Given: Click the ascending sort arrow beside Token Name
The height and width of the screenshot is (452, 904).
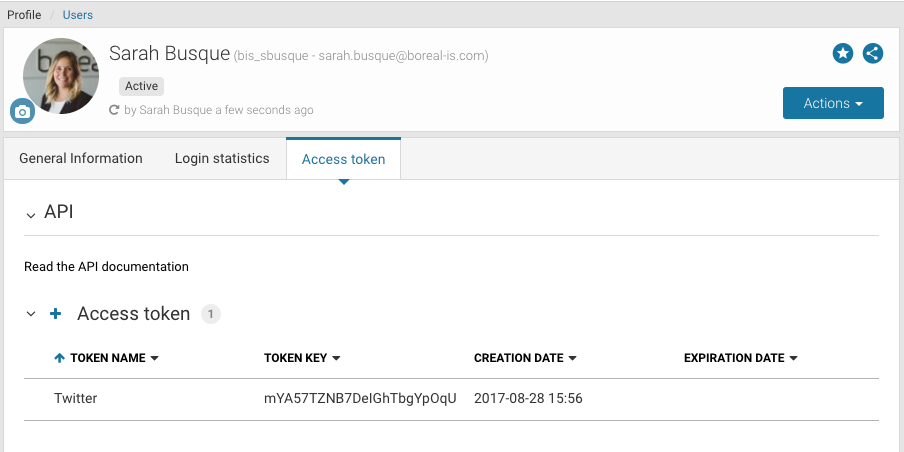Looking at the screenshot, I should click(59, 358).
